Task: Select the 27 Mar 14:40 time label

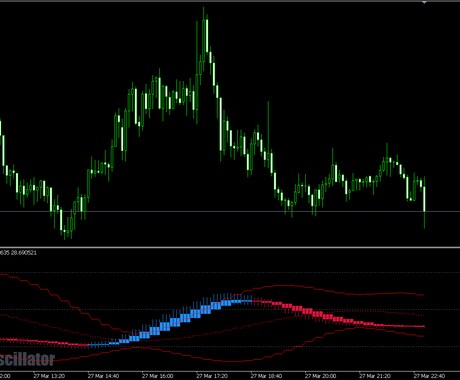Action: [103, 376]
